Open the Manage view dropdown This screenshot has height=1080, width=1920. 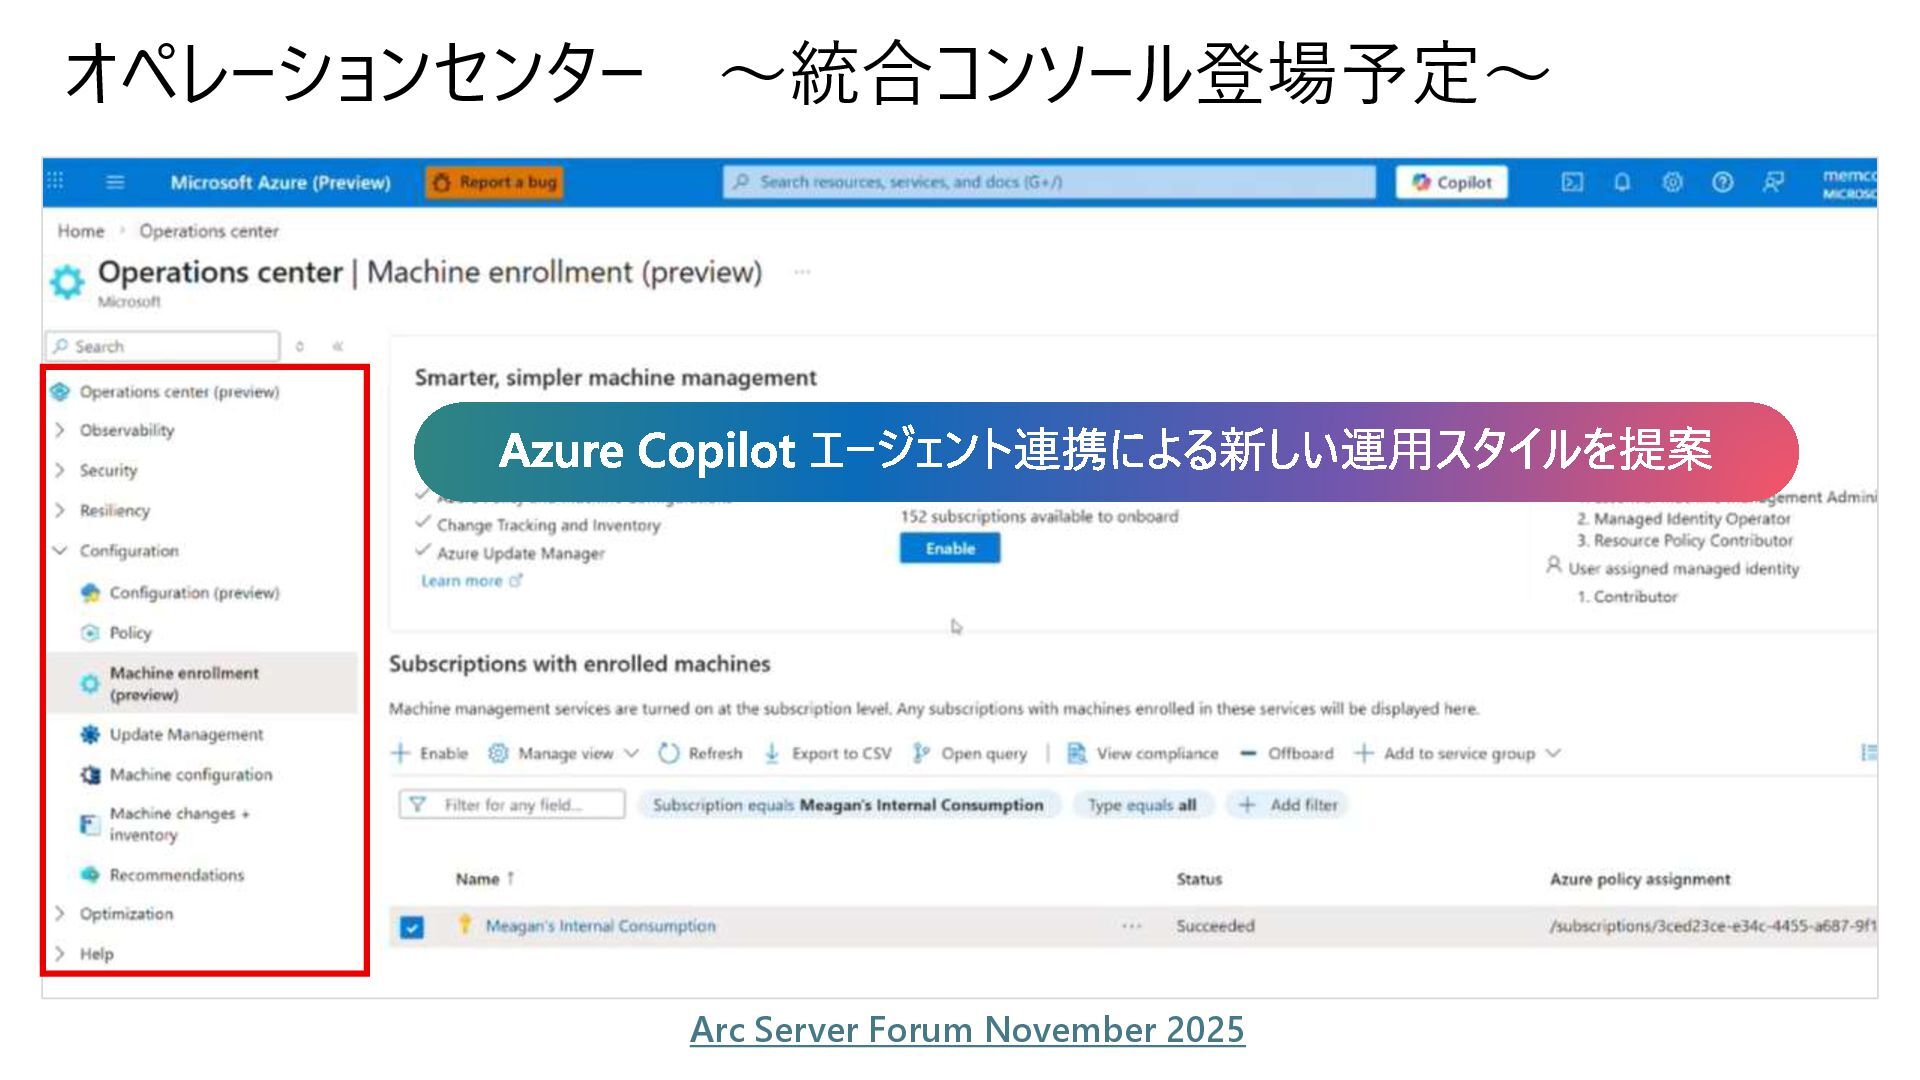pos(563,753)
